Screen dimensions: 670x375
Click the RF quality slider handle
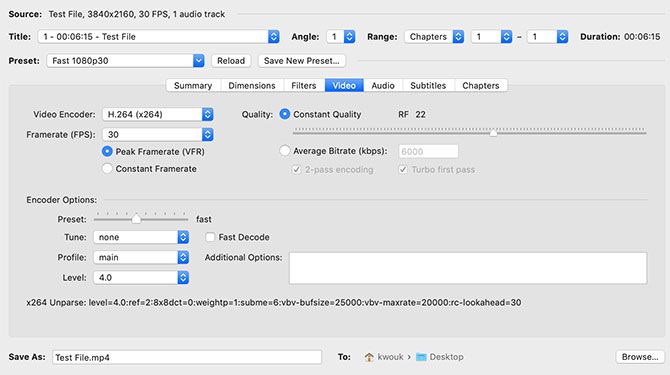[x=493, y=133]
